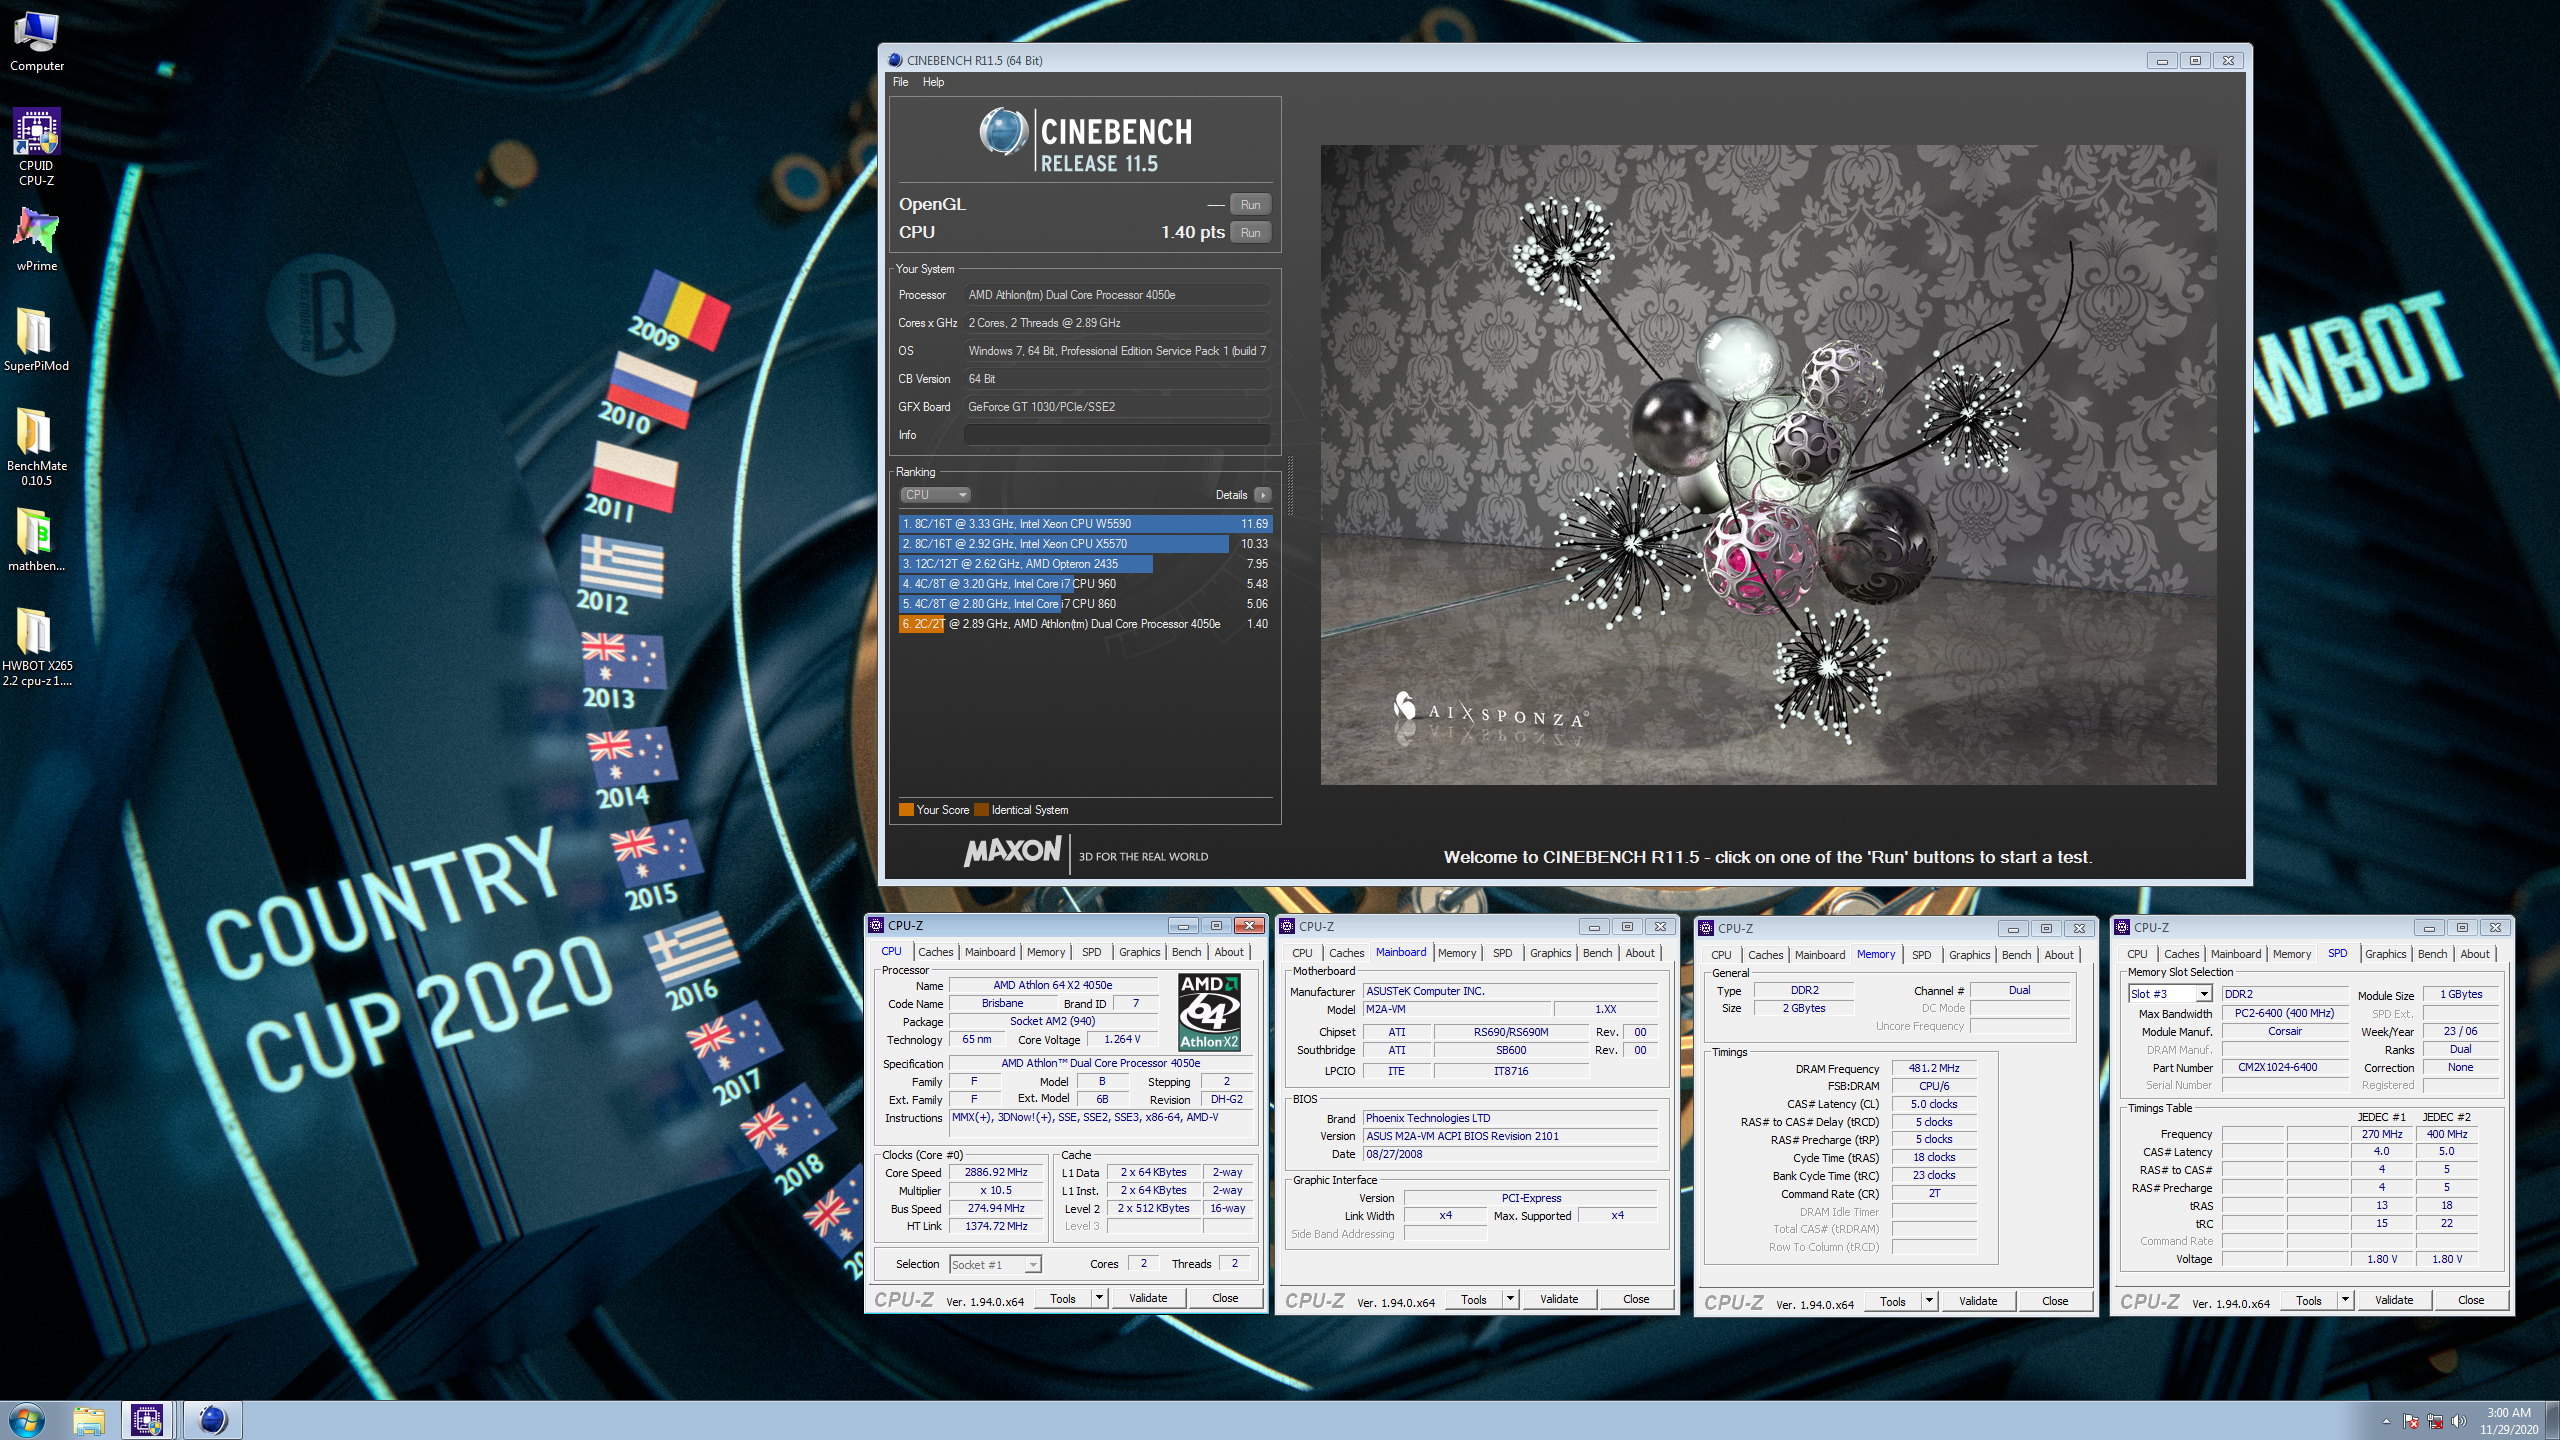2560x1440 pixels.
Task: Open the Computer desktop icon
Action: pyautogui.click(x=37, y=42)
